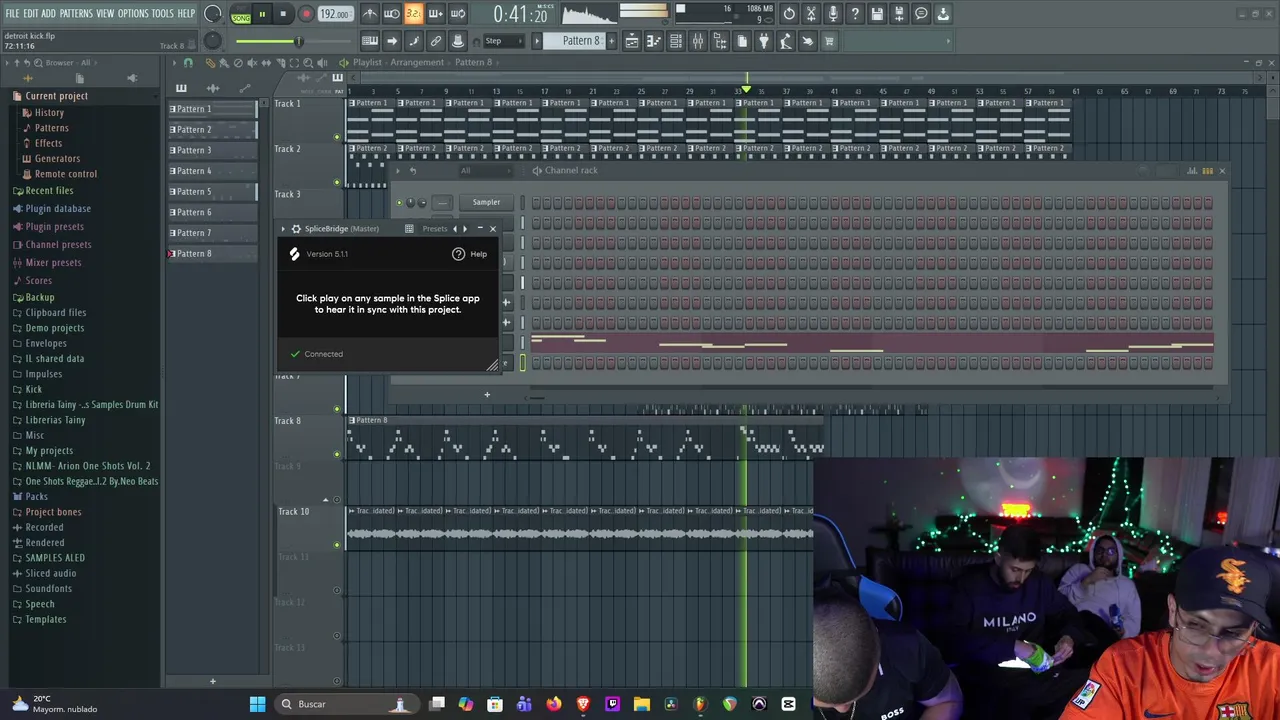Toggle Sampler channel mute LED
The height and width of the screenshot is (720, 1280).
tap(399, 203)
